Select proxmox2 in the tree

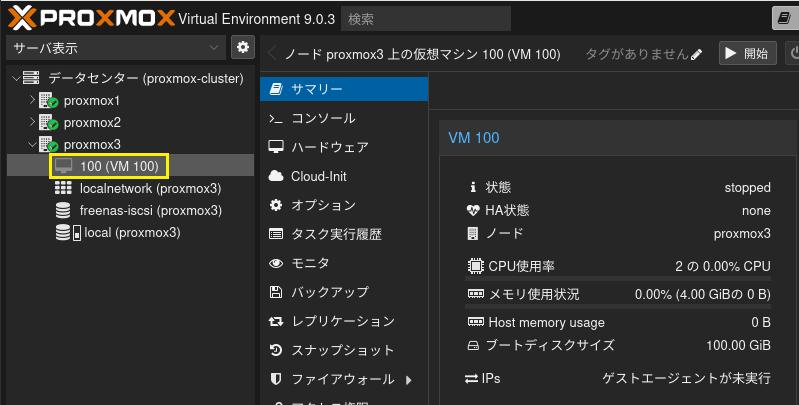pos(92,123)
